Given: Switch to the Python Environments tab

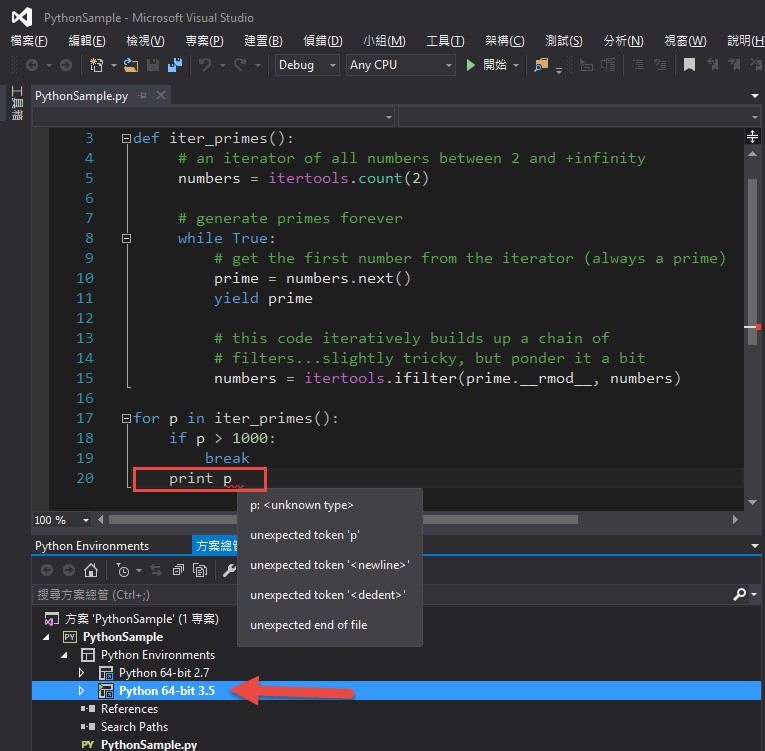Looking at the screenshot, I should pyautogui.click(x=92, y=546).
